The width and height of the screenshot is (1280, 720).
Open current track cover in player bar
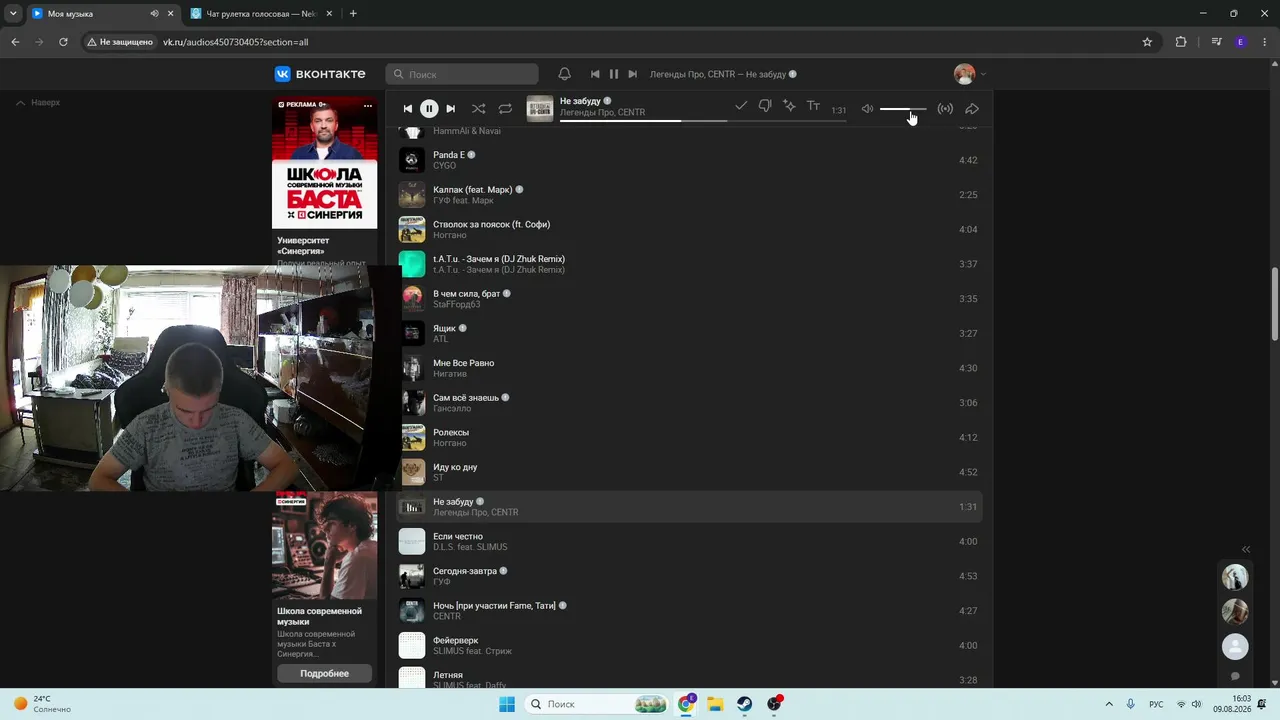[540, 108]
